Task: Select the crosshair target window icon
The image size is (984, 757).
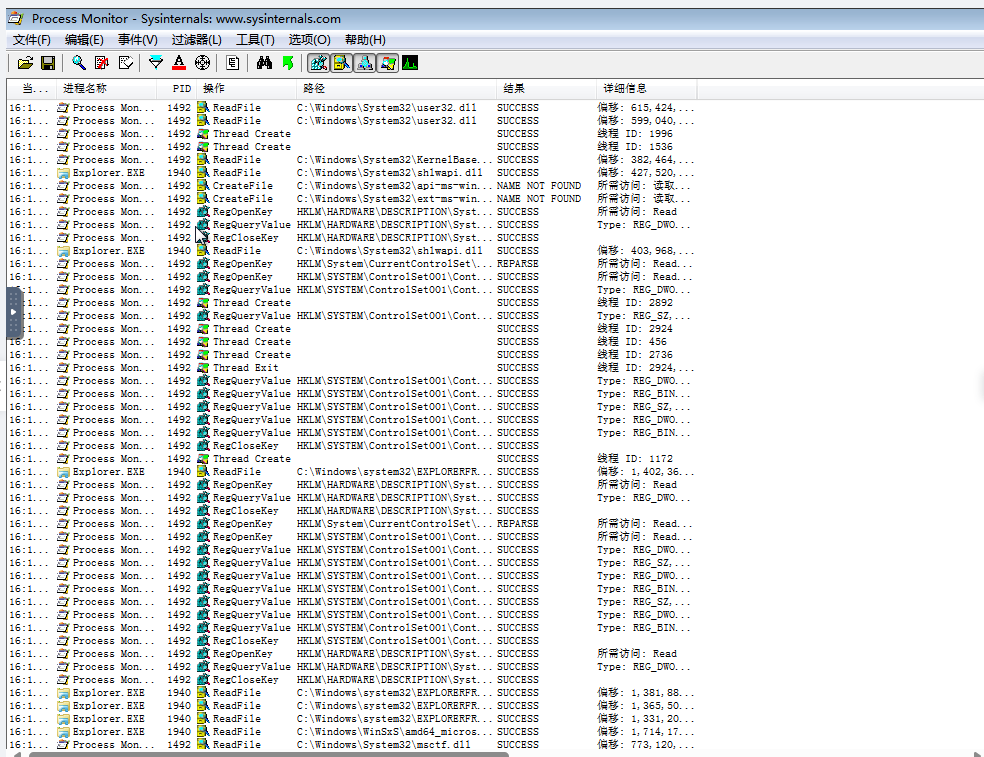Action: pyautogui.click(x=202, y=63)
